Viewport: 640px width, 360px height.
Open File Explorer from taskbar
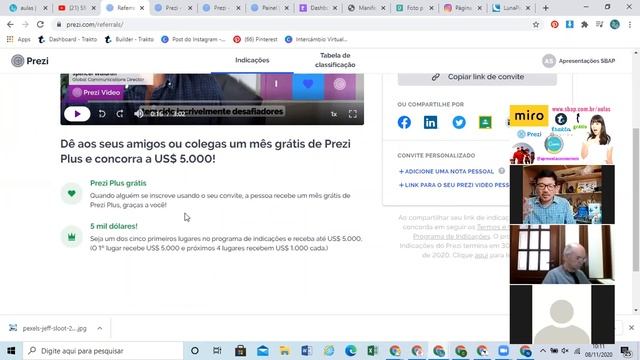284,351
